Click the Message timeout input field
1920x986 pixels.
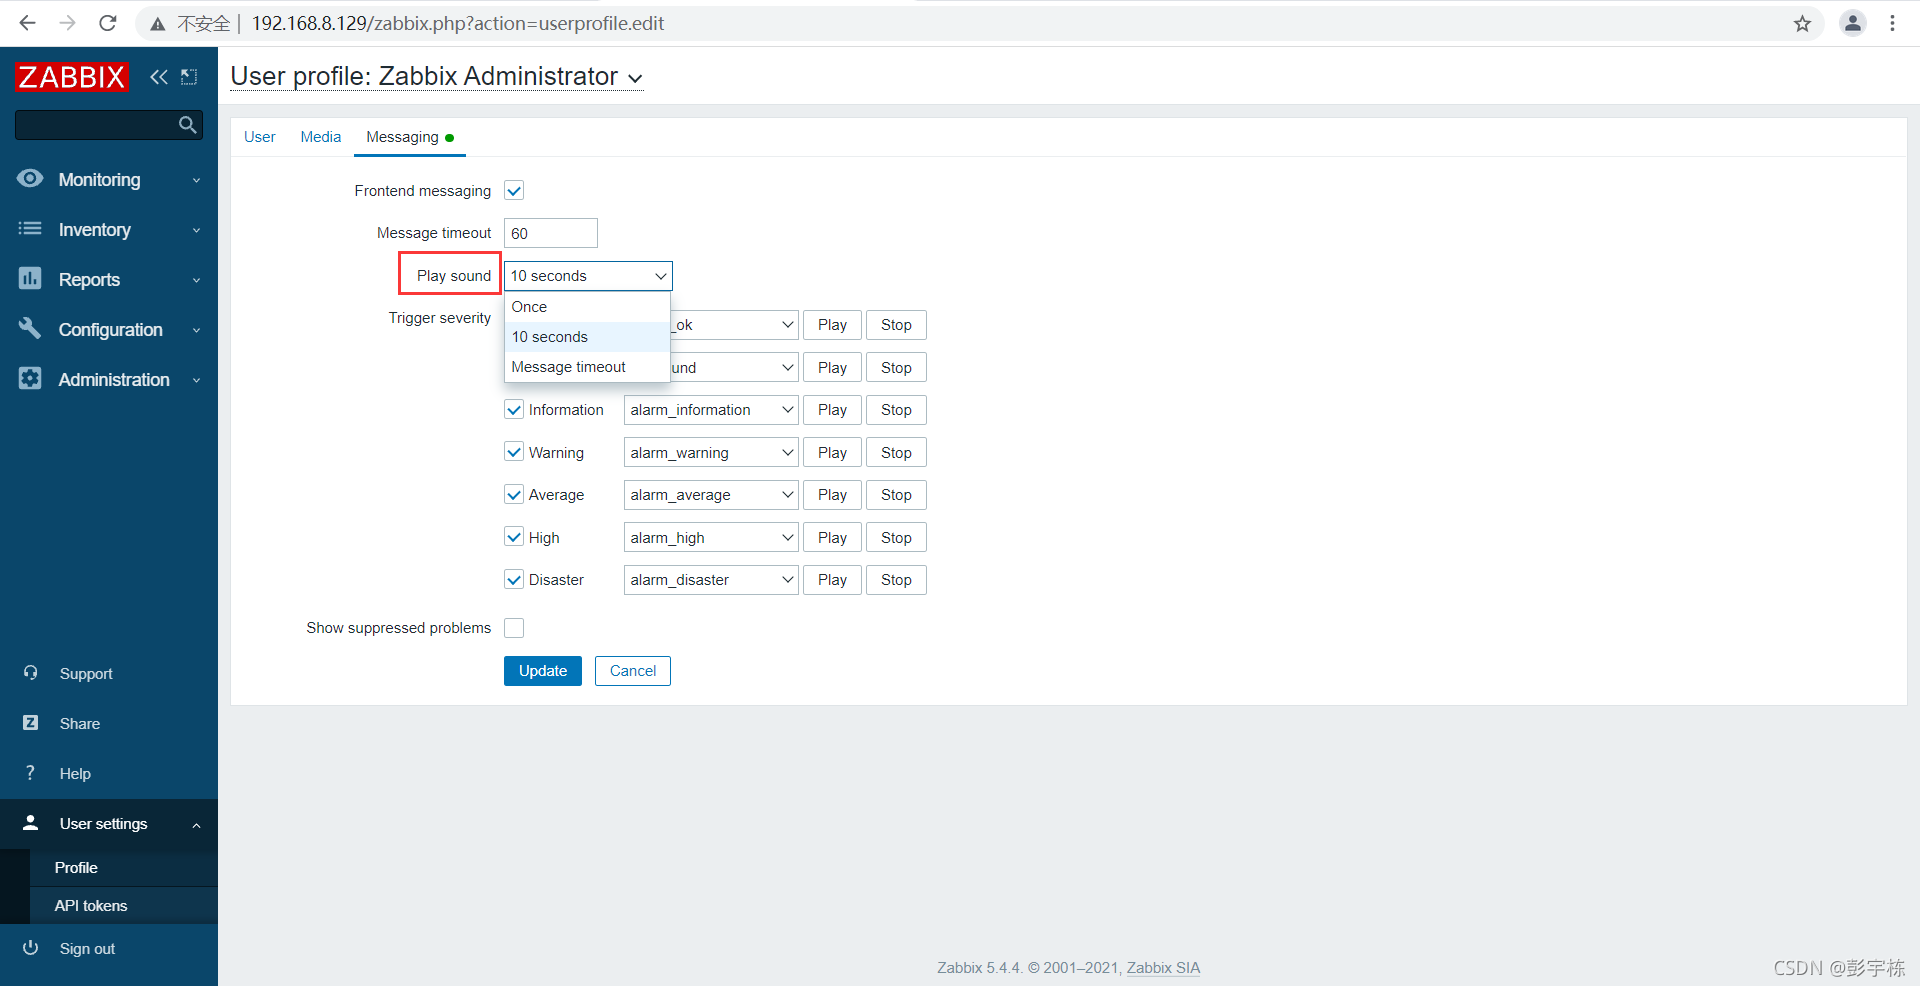coord(551,233)
